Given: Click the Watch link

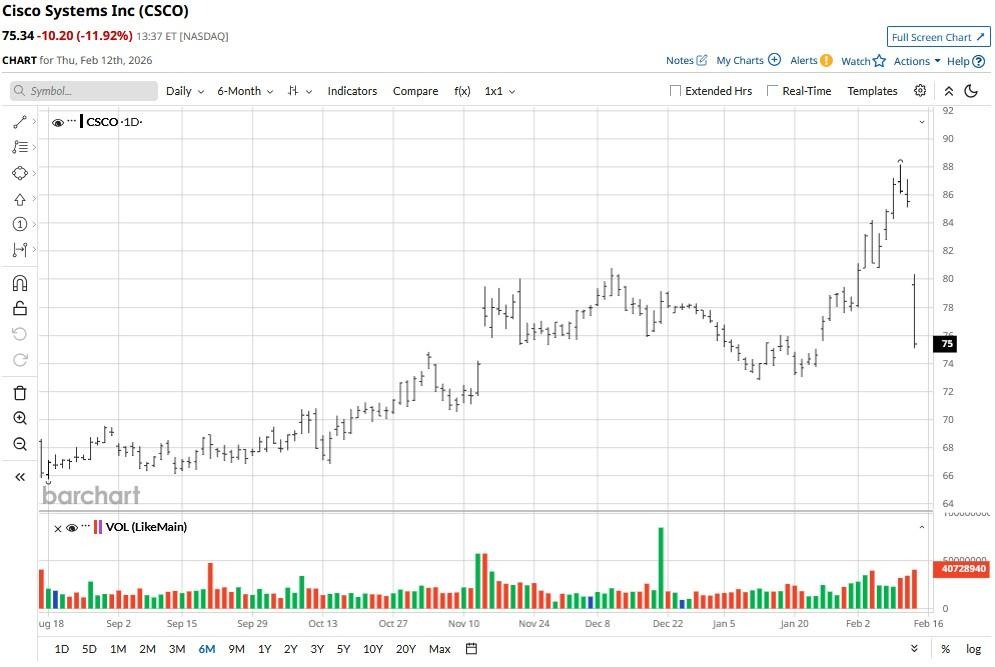Looking at the screenshot, I should [x=855, y=61].
